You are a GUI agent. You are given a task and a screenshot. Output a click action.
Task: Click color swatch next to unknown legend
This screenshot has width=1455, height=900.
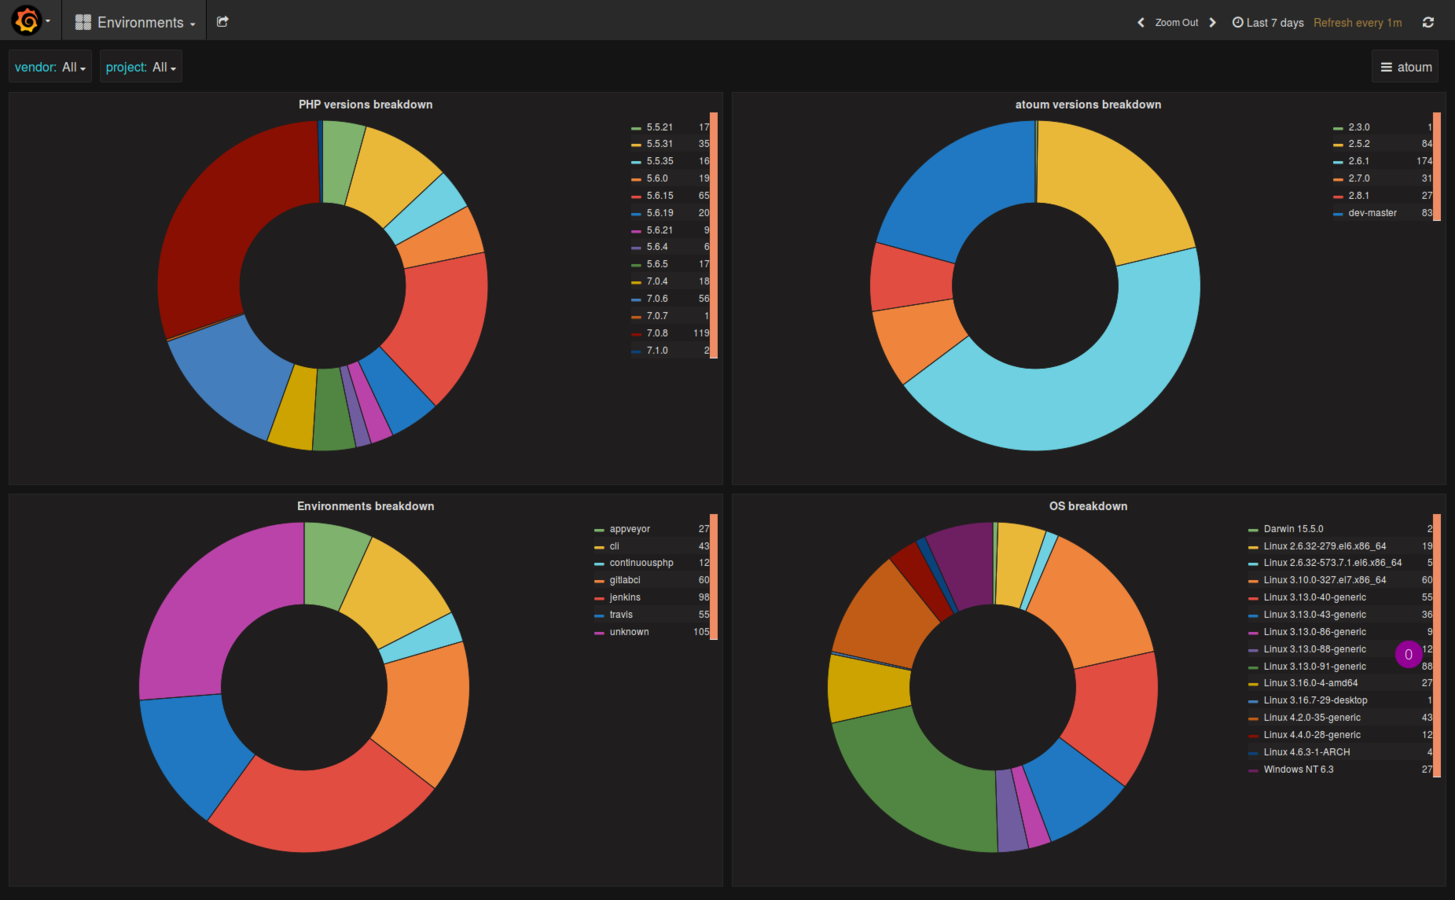599,633
